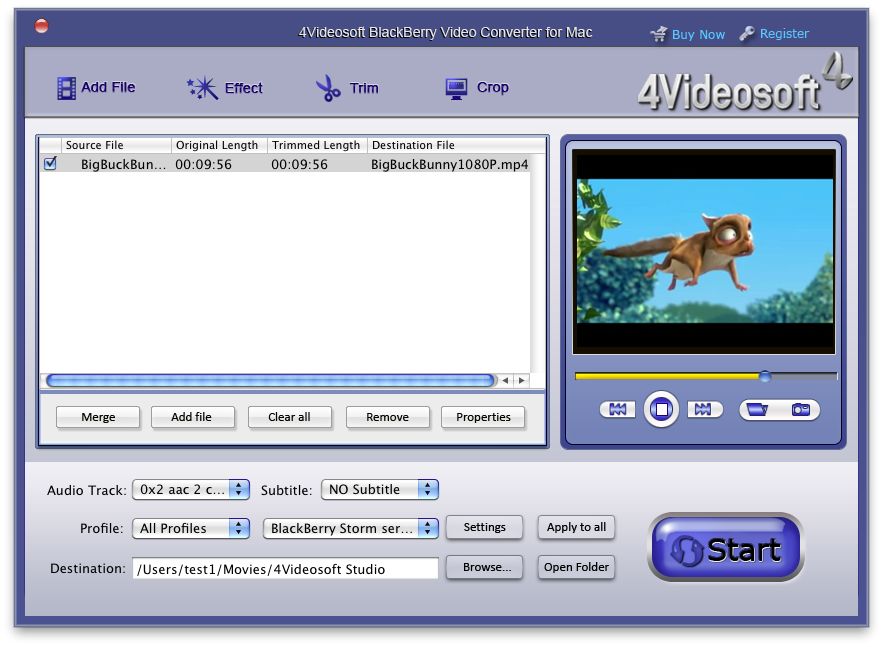
Task: Uncheck the BigBuckBunny file checkbox
Action: pos(50,164)
